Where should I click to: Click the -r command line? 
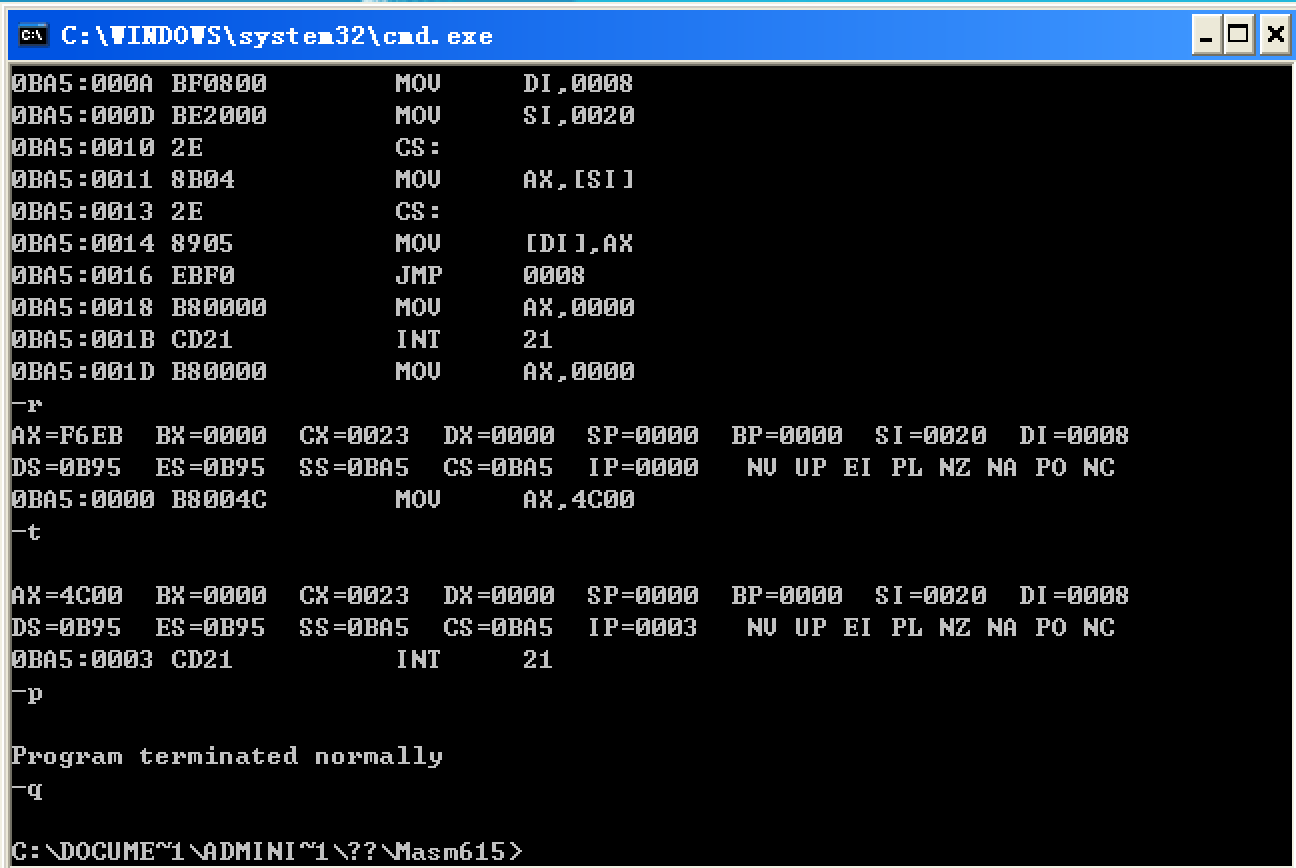click(27, 403)
